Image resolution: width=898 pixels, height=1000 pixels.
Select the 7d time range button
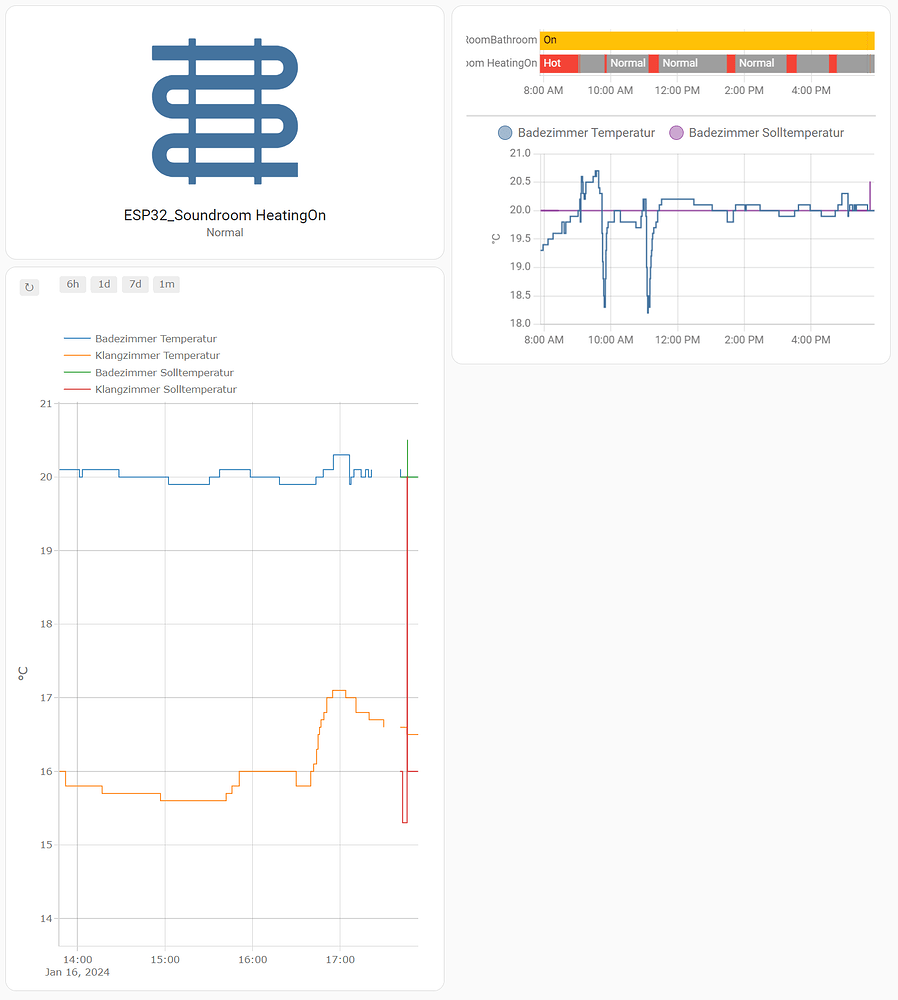tap(135, 284)
